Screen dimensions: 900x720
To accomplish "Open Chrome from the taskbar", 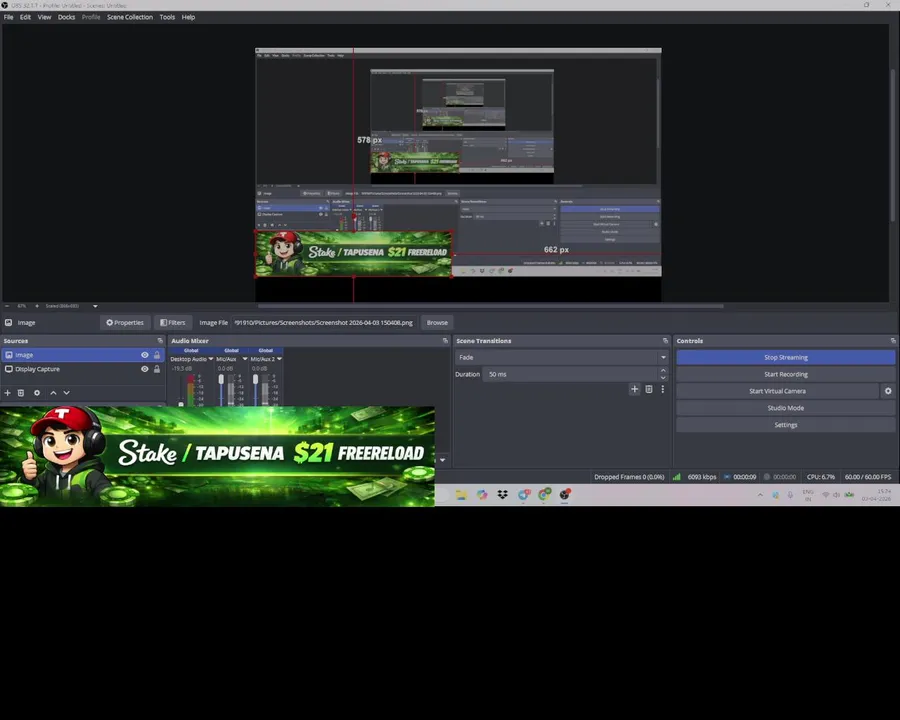I will pos(544,494).
